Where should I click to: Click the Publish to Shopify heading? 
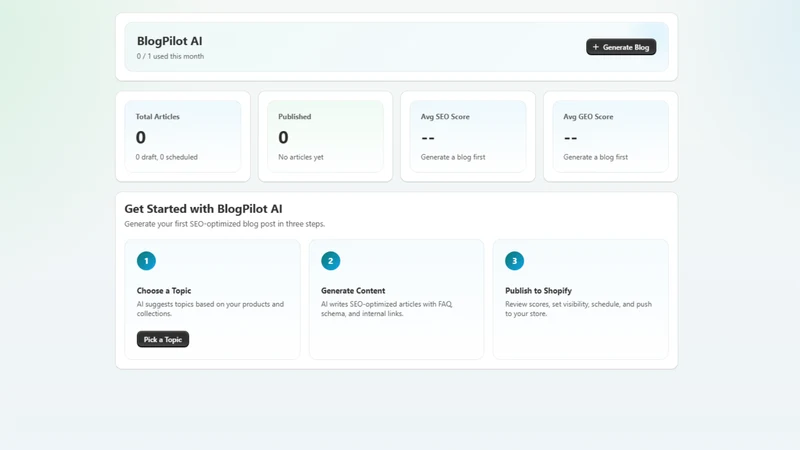click(538, 291)
